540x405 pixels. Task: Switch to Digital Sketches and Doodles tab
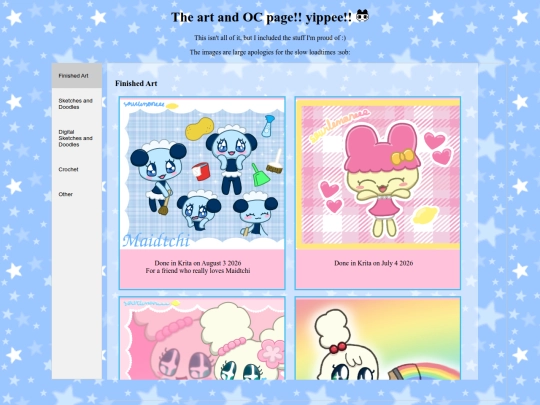pos(77,138)
